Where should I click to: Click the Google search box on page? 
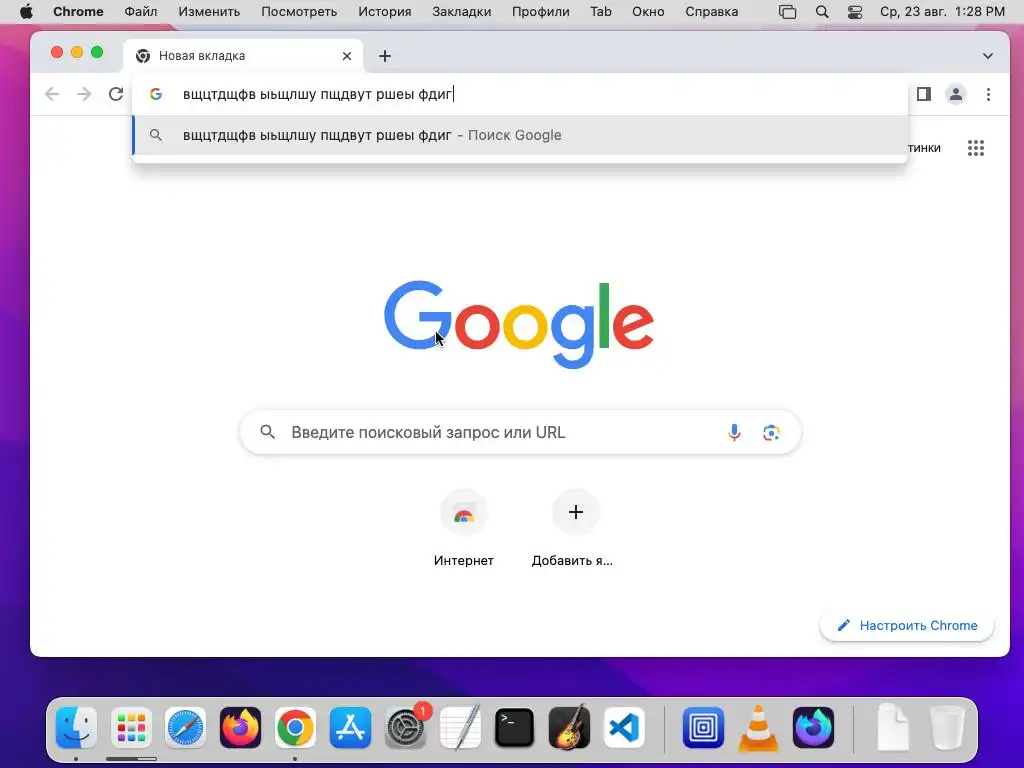click(520, 432)
